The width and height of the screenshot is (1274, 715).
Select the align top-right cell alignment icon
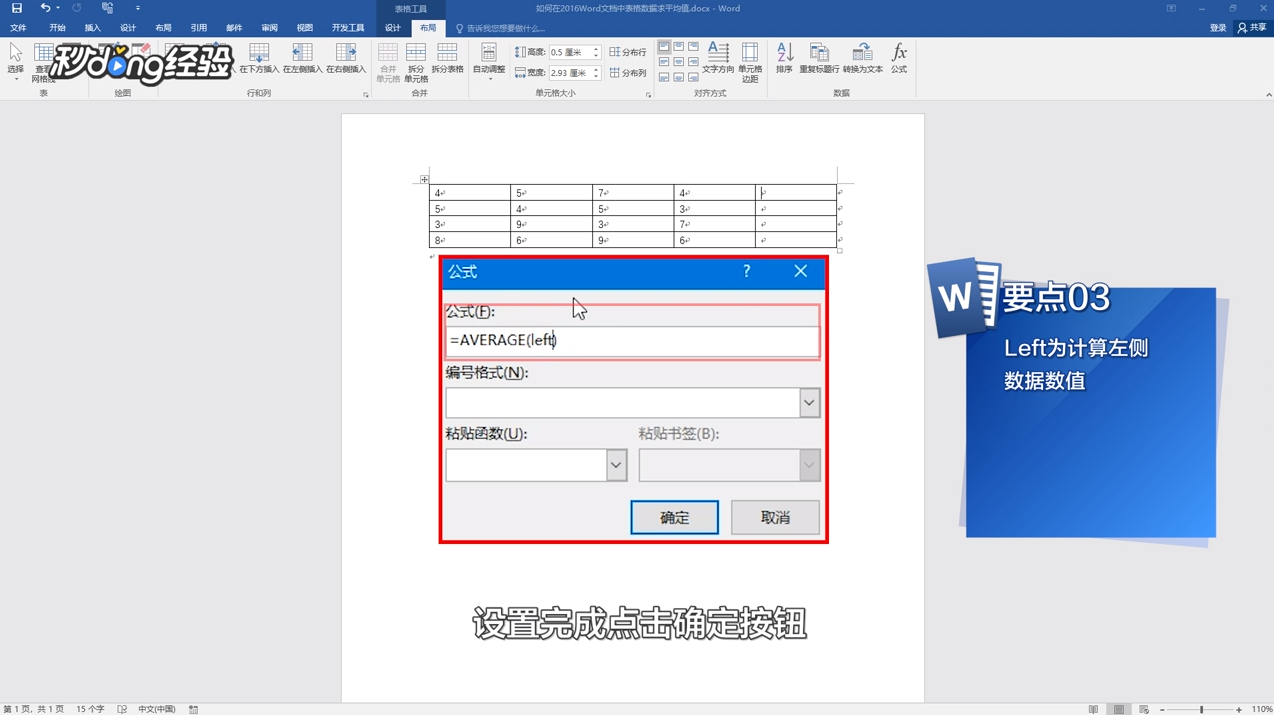693,47
